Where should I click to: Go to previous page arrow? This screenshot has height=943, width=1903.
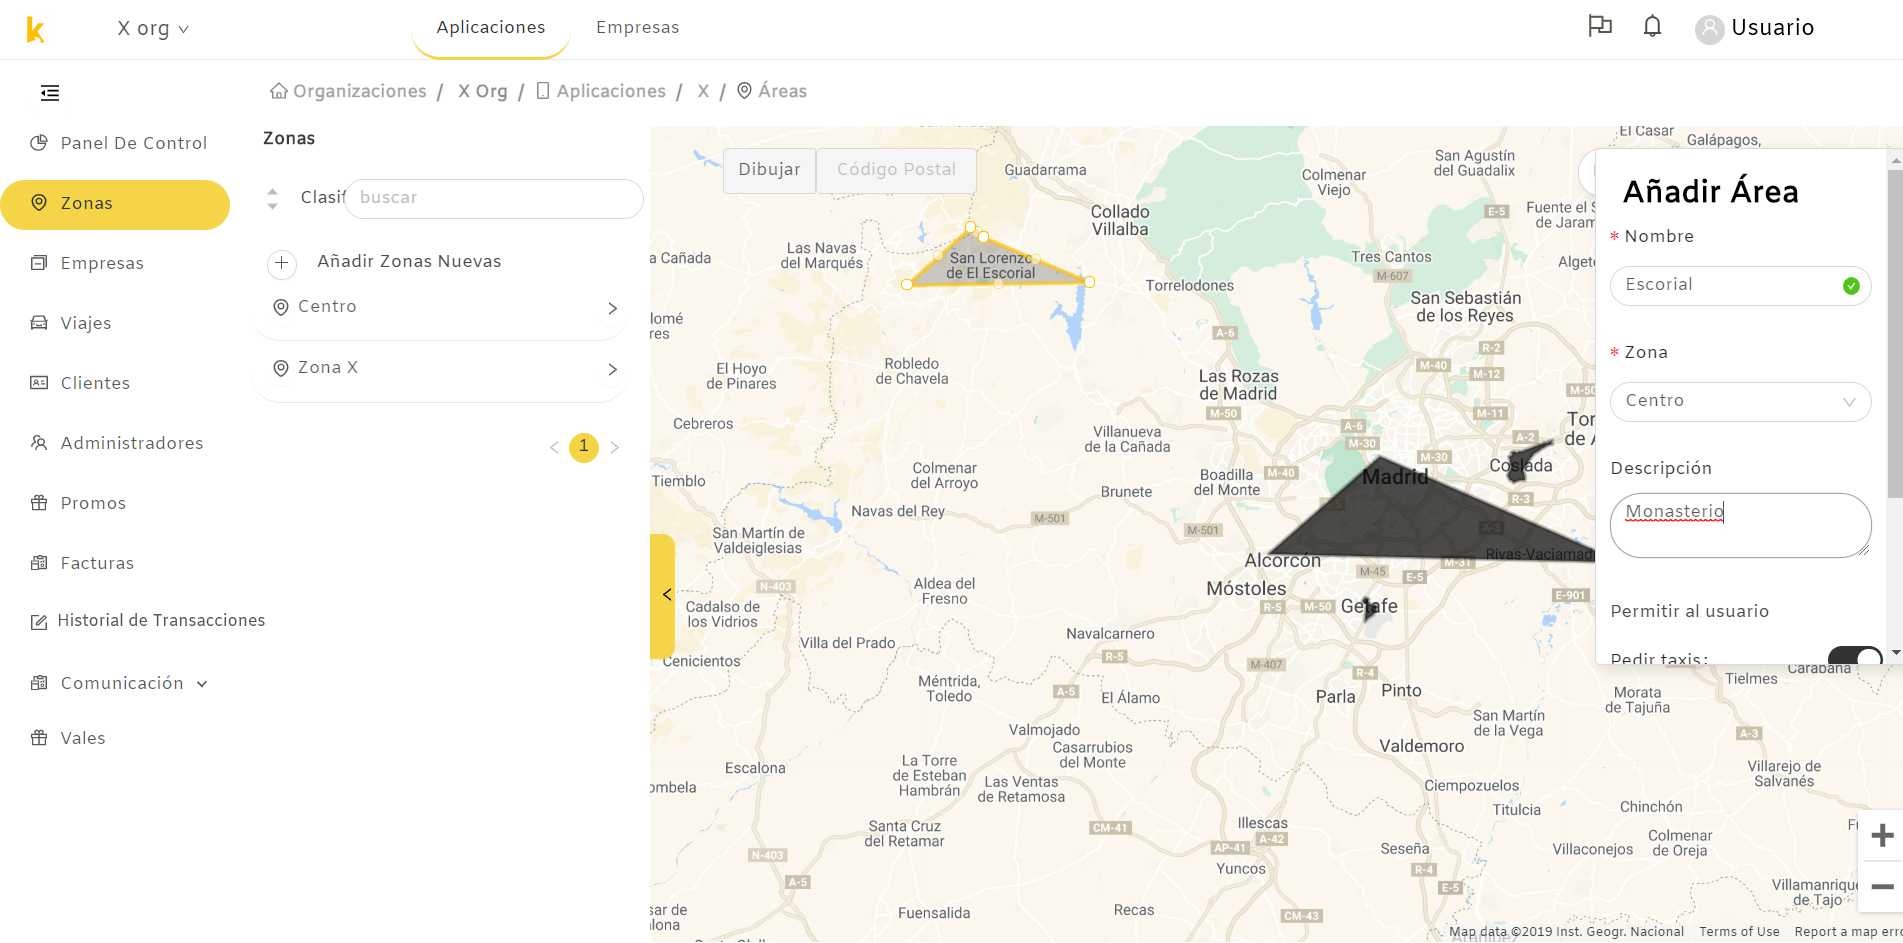554,448
